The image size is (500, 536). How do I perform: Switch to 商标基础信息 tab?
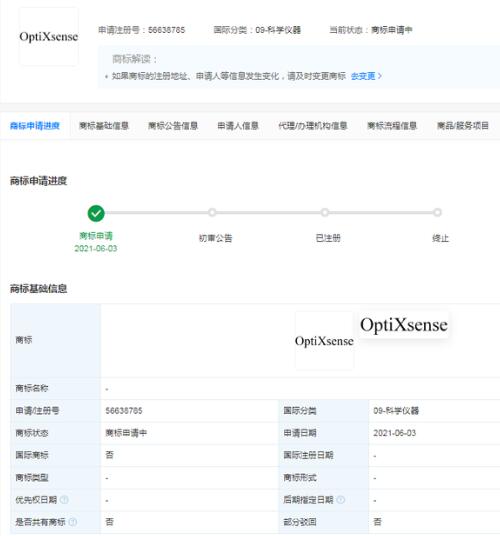pos(104,126)
